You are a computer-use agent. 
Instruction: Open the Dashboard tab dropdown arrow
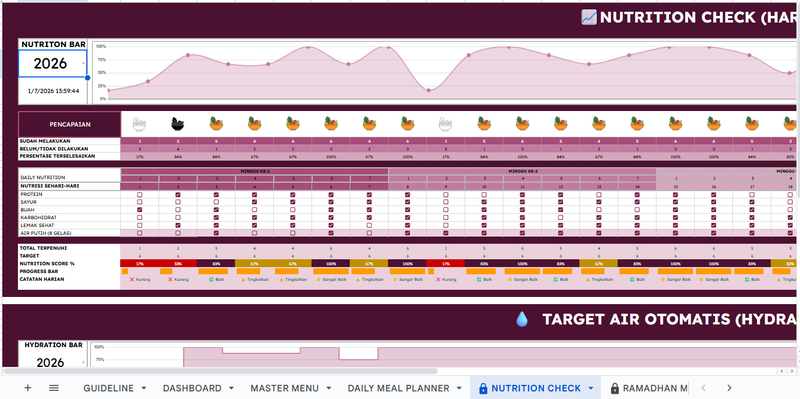click(232, 388)
